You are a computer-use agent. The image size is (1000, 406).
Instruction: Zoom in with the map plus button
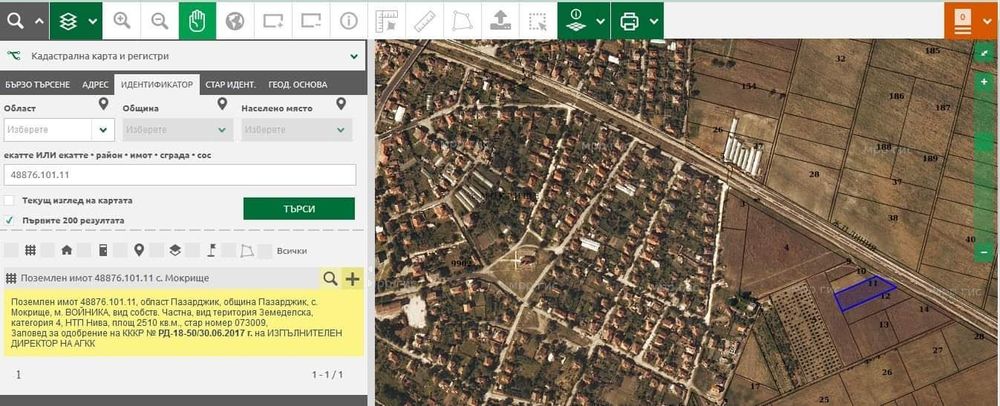click(984, 82)
